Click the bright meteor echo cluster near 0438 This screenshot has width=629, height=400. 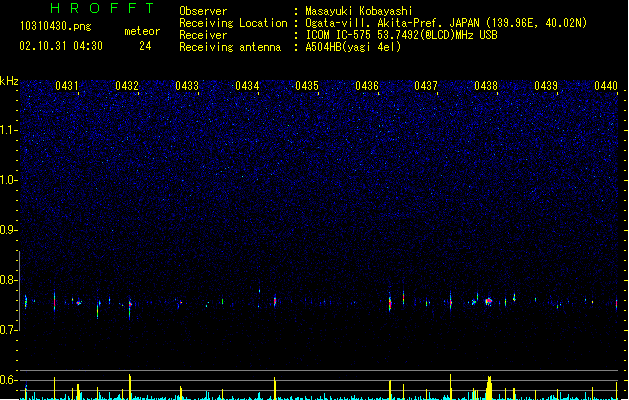(x=488, y=301)
